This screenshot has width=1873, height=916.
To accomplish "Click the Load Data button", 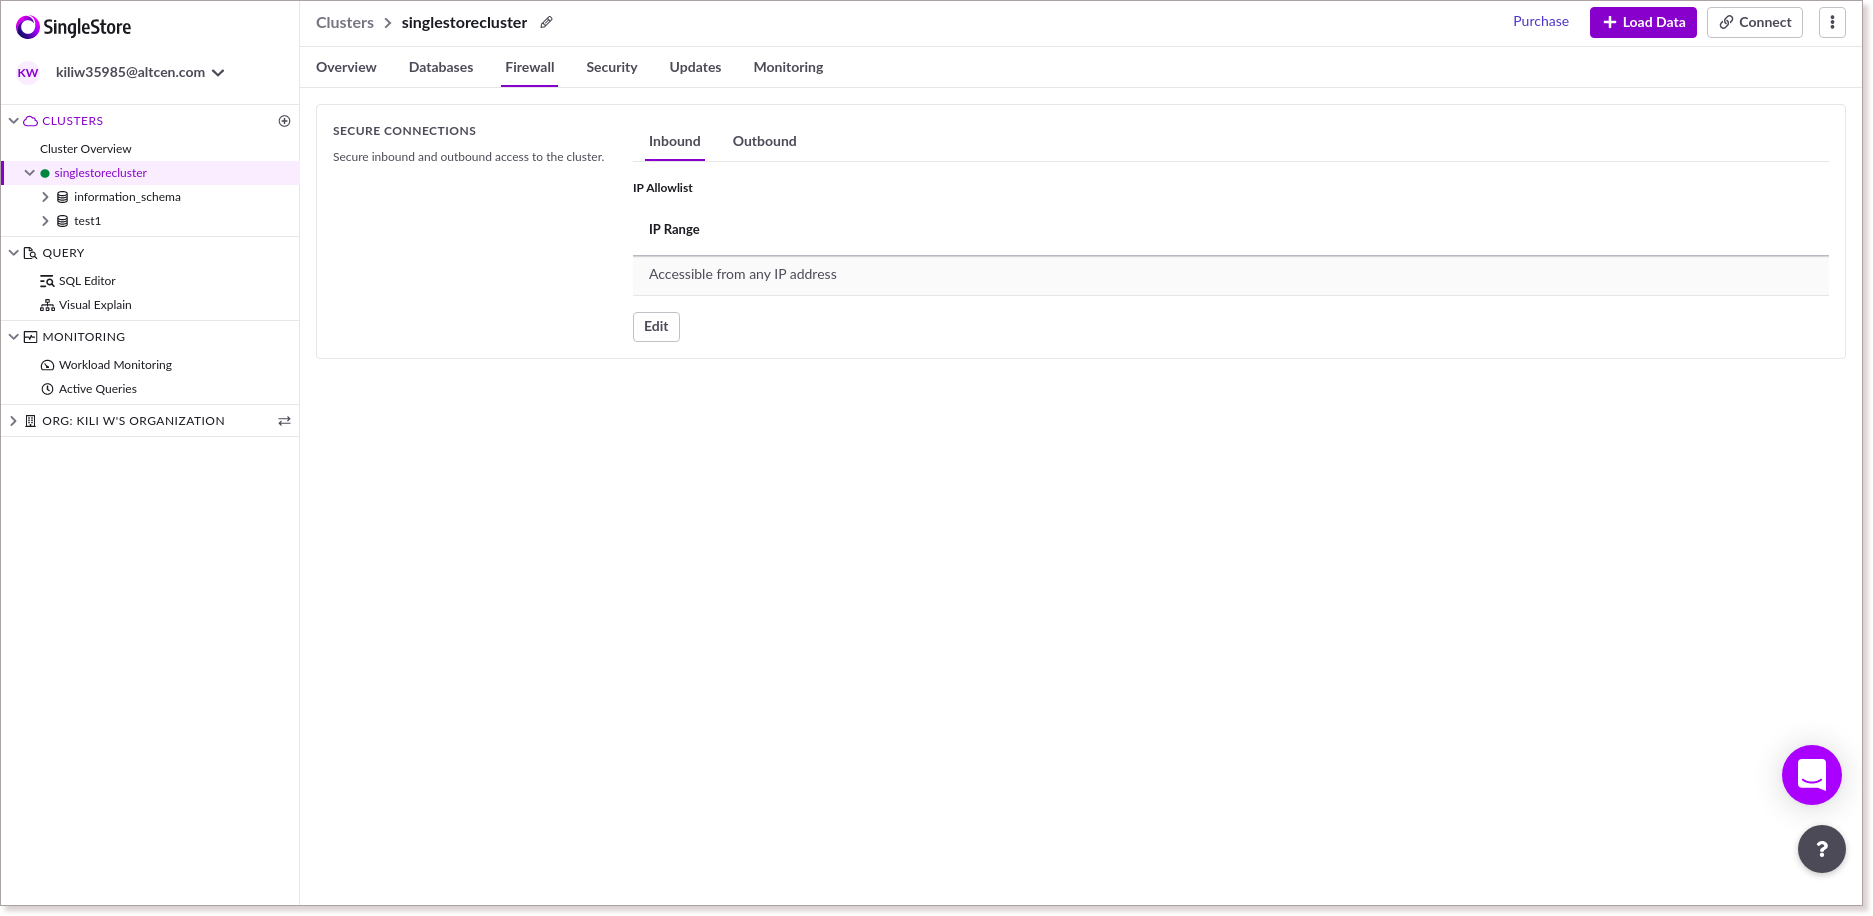I will (1643, 21).
